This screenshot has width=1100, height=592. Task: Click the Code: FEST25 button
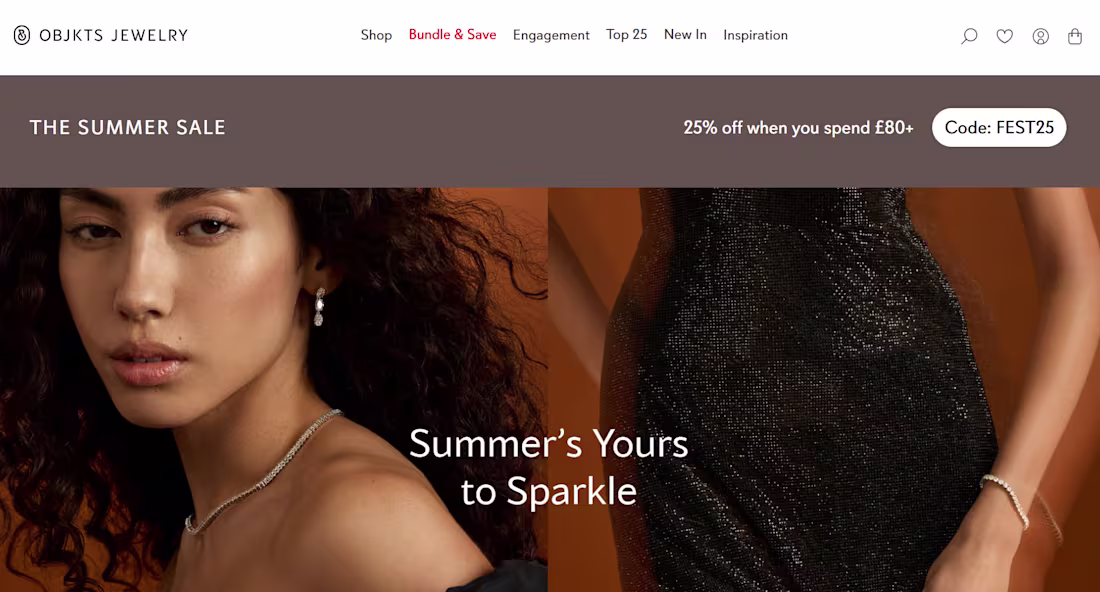(999, 128)
